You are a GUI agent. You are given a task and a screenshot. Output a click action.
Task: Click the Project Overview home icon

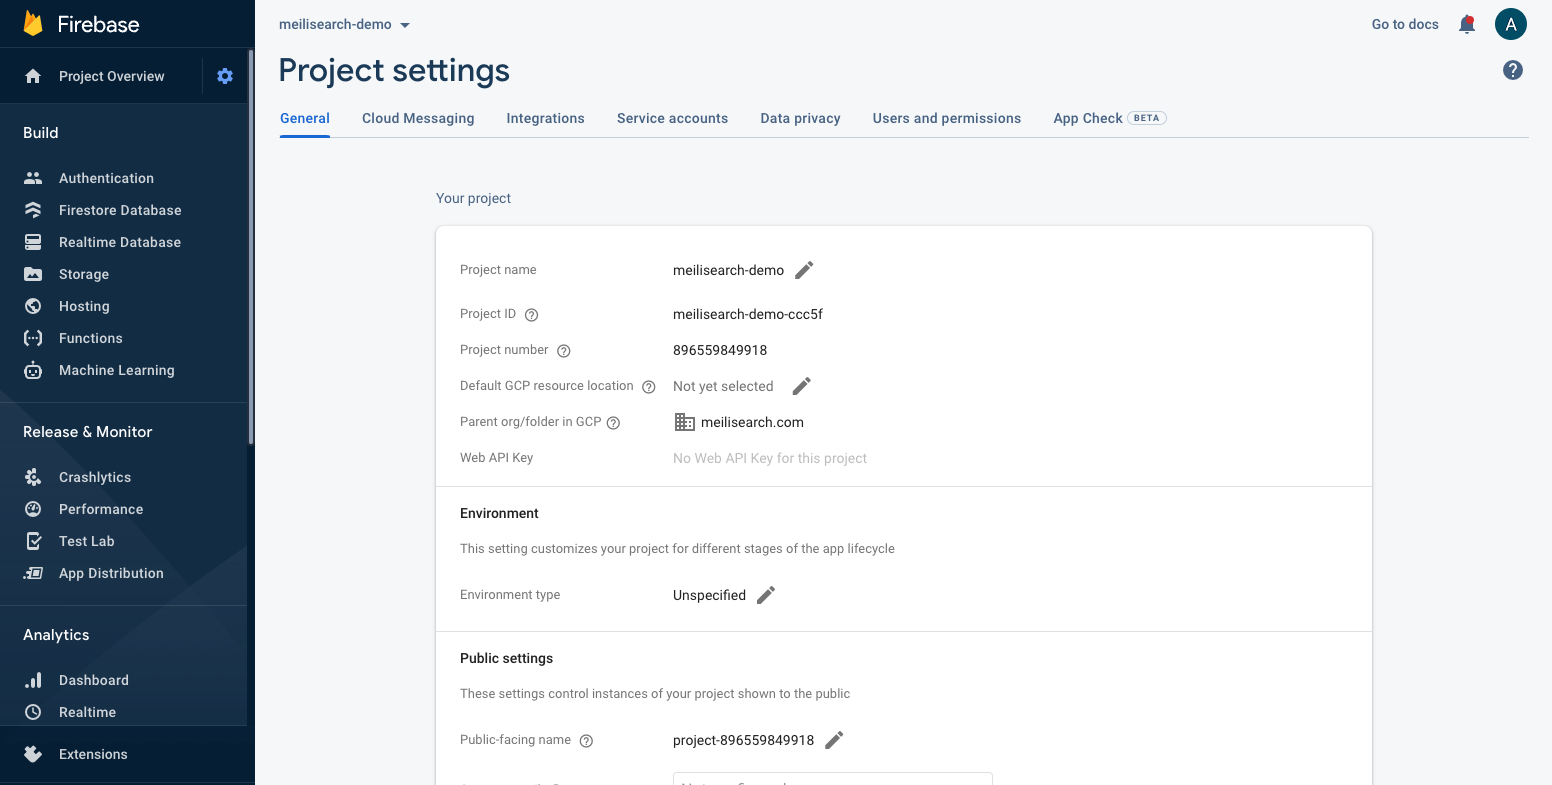coord(33,76)
